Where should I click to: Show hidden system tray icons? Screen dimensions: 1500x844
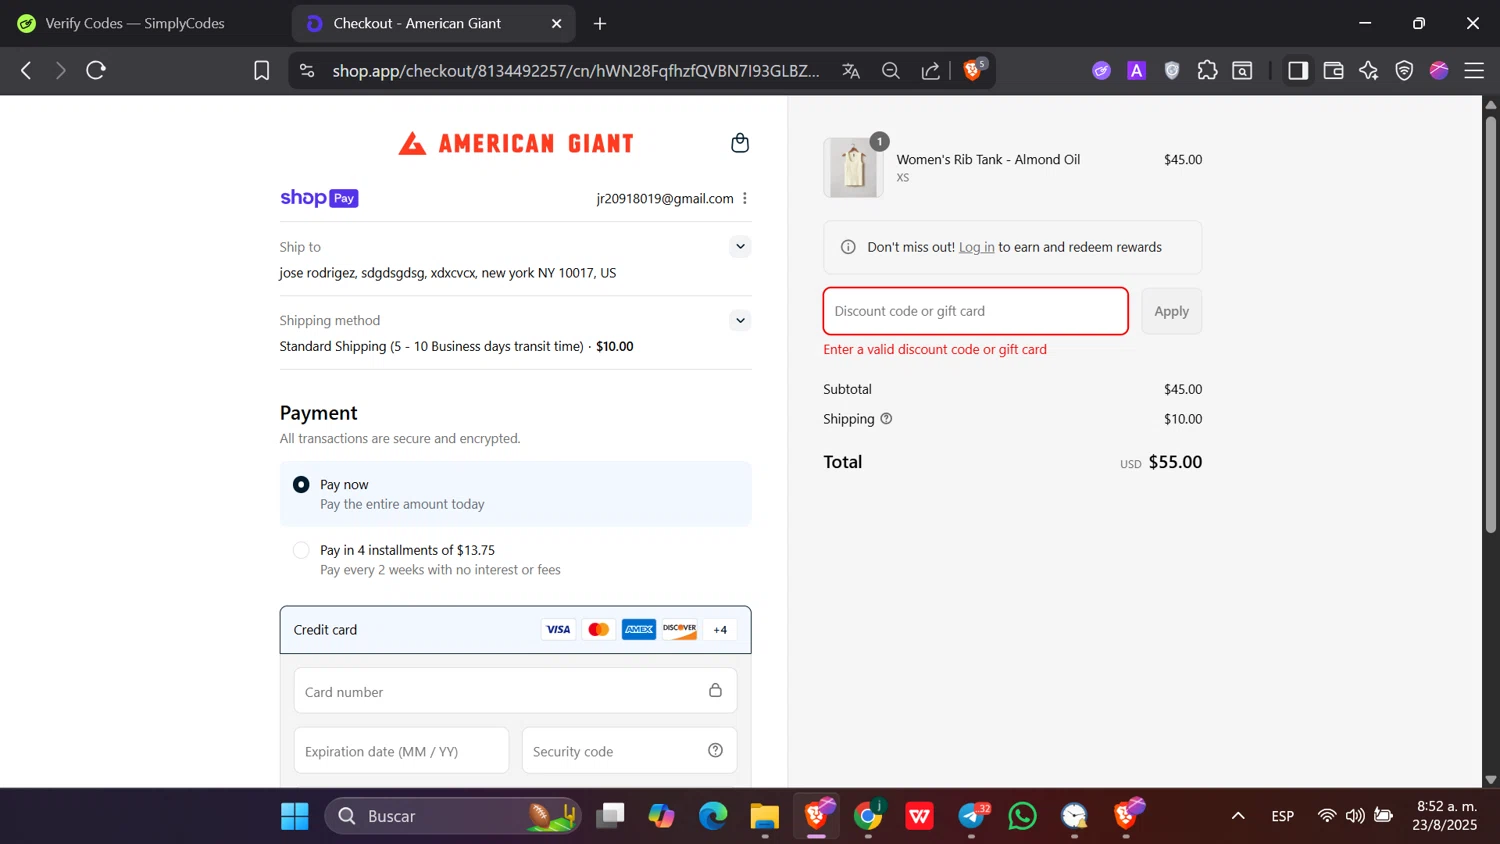(1238, 816)
